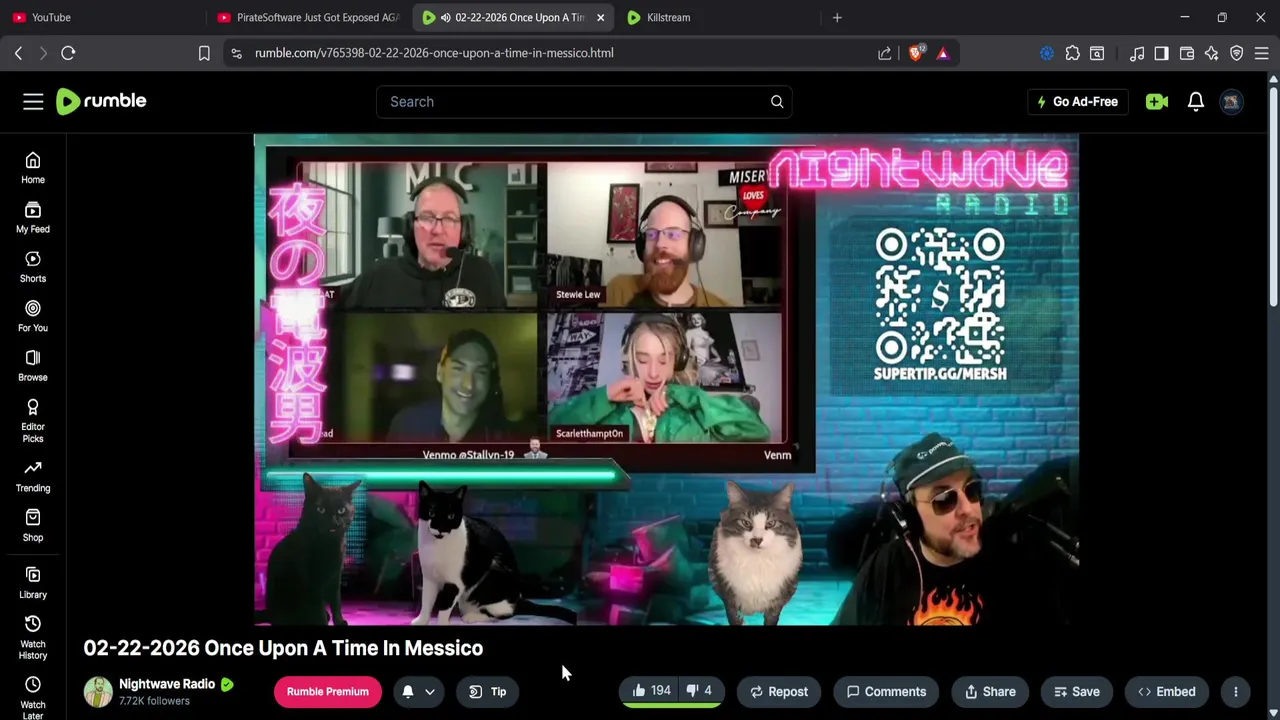Click the '7.72K followers' text

tap(154, 701)
